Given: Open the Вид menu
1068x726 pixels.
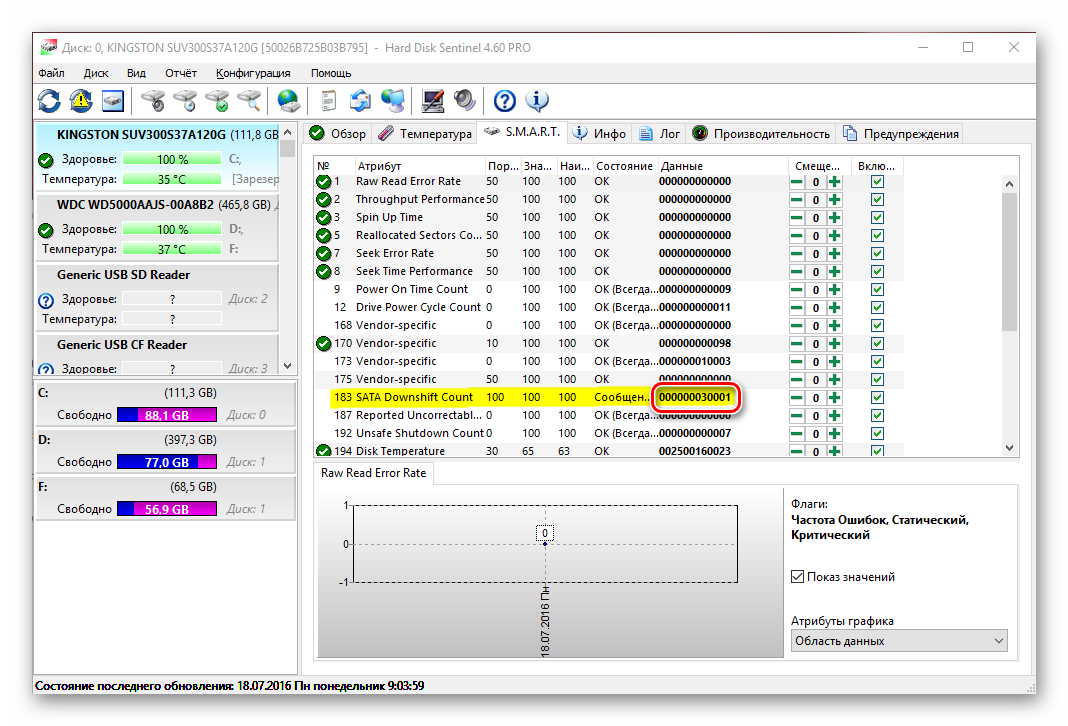Looking at the screenshot, I should click(x=136, y=73).
